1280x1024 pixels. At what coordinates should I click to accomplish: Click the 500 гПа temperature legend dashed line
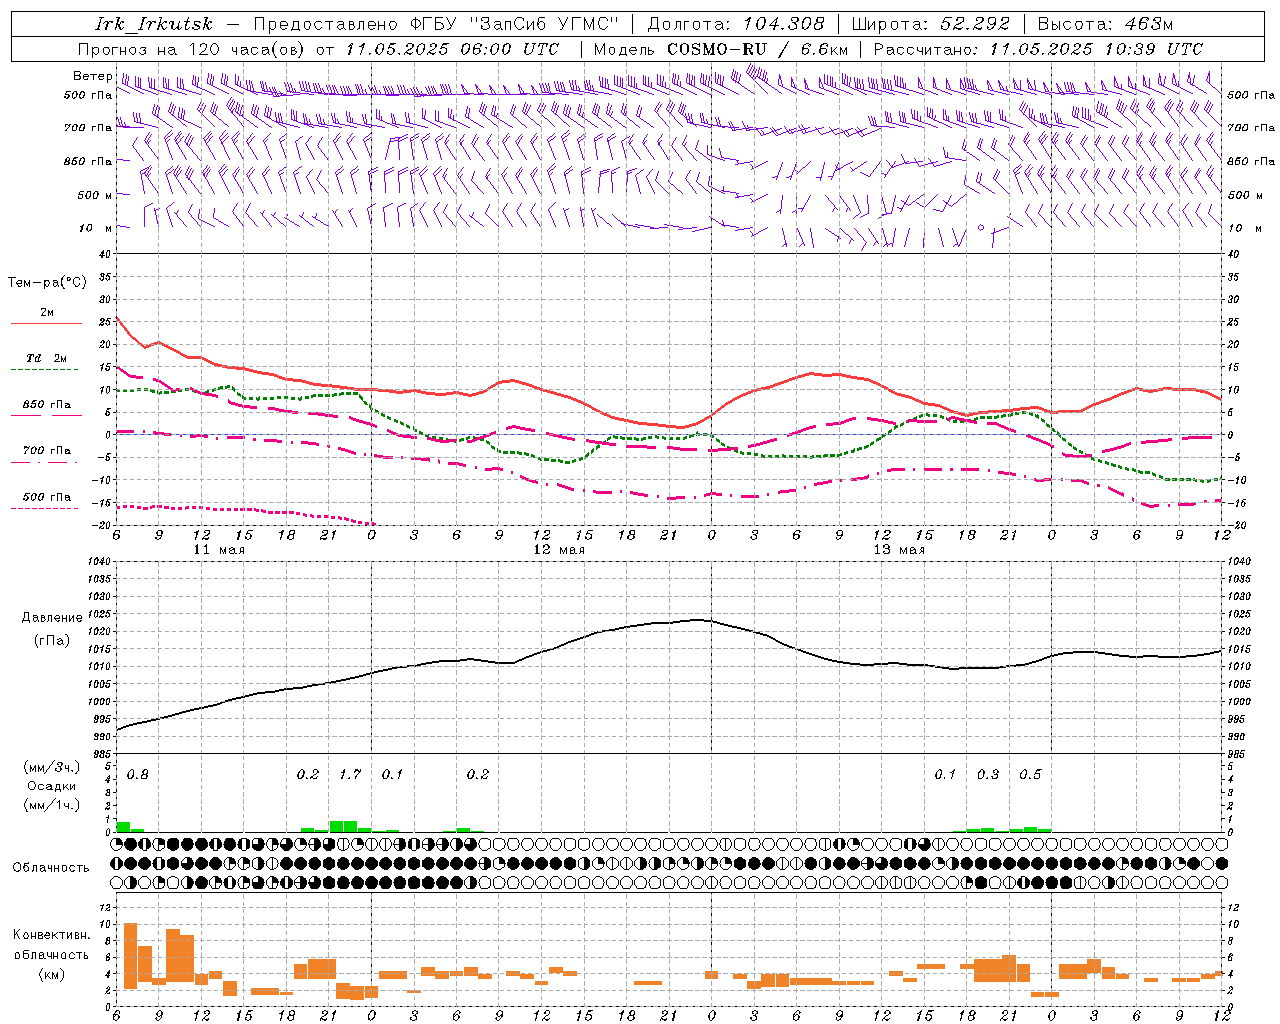tap(44, 509)
